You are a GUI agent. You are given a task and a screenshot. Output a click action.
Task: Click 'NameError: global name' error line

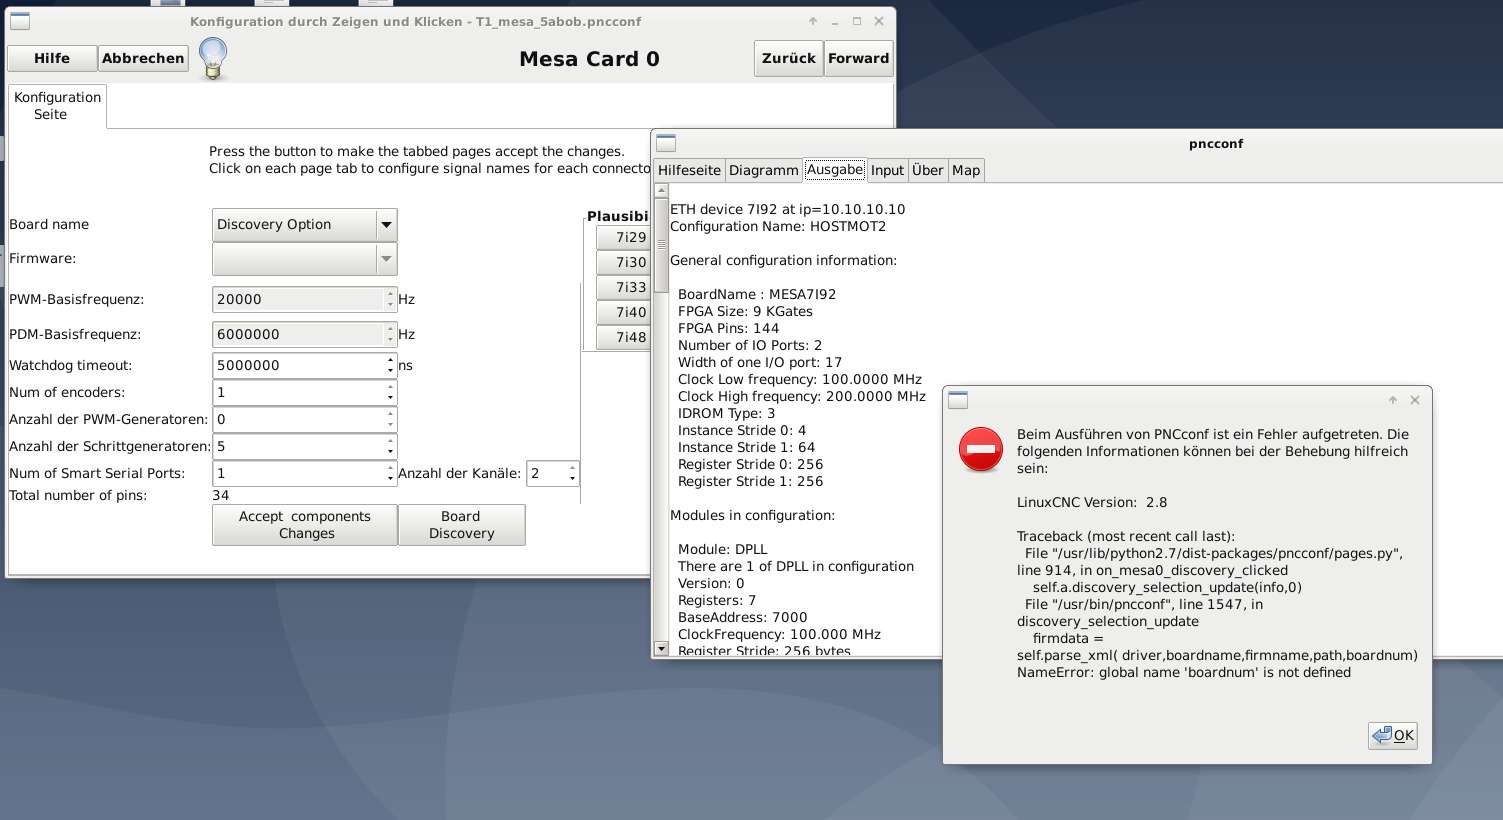pos(1184,672)
